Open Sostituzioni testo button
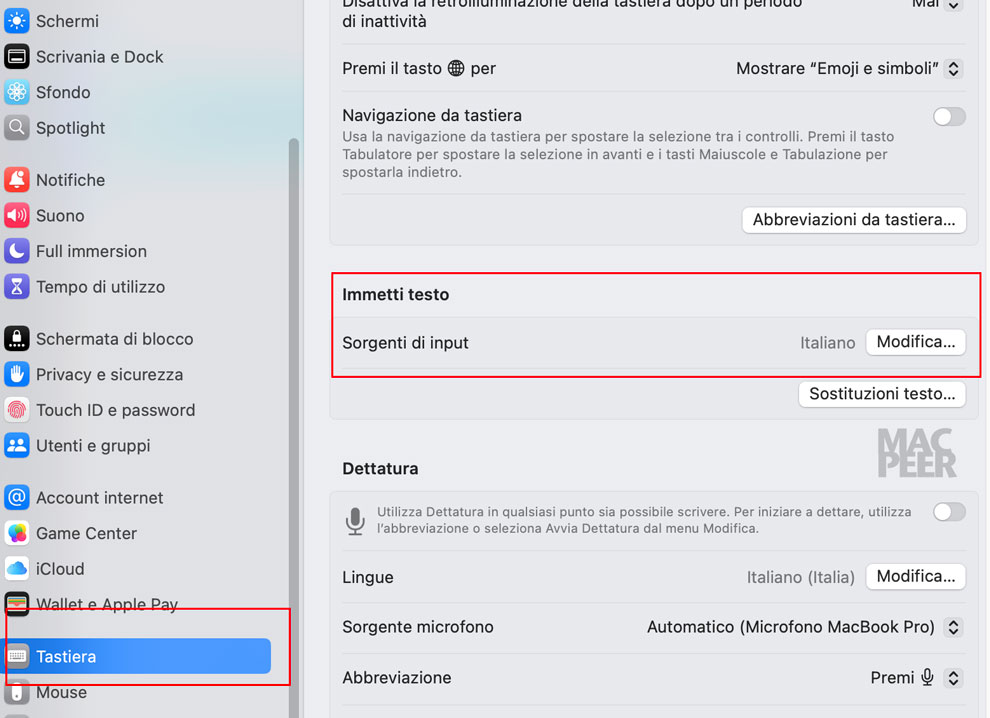 [x=882, y=394]
